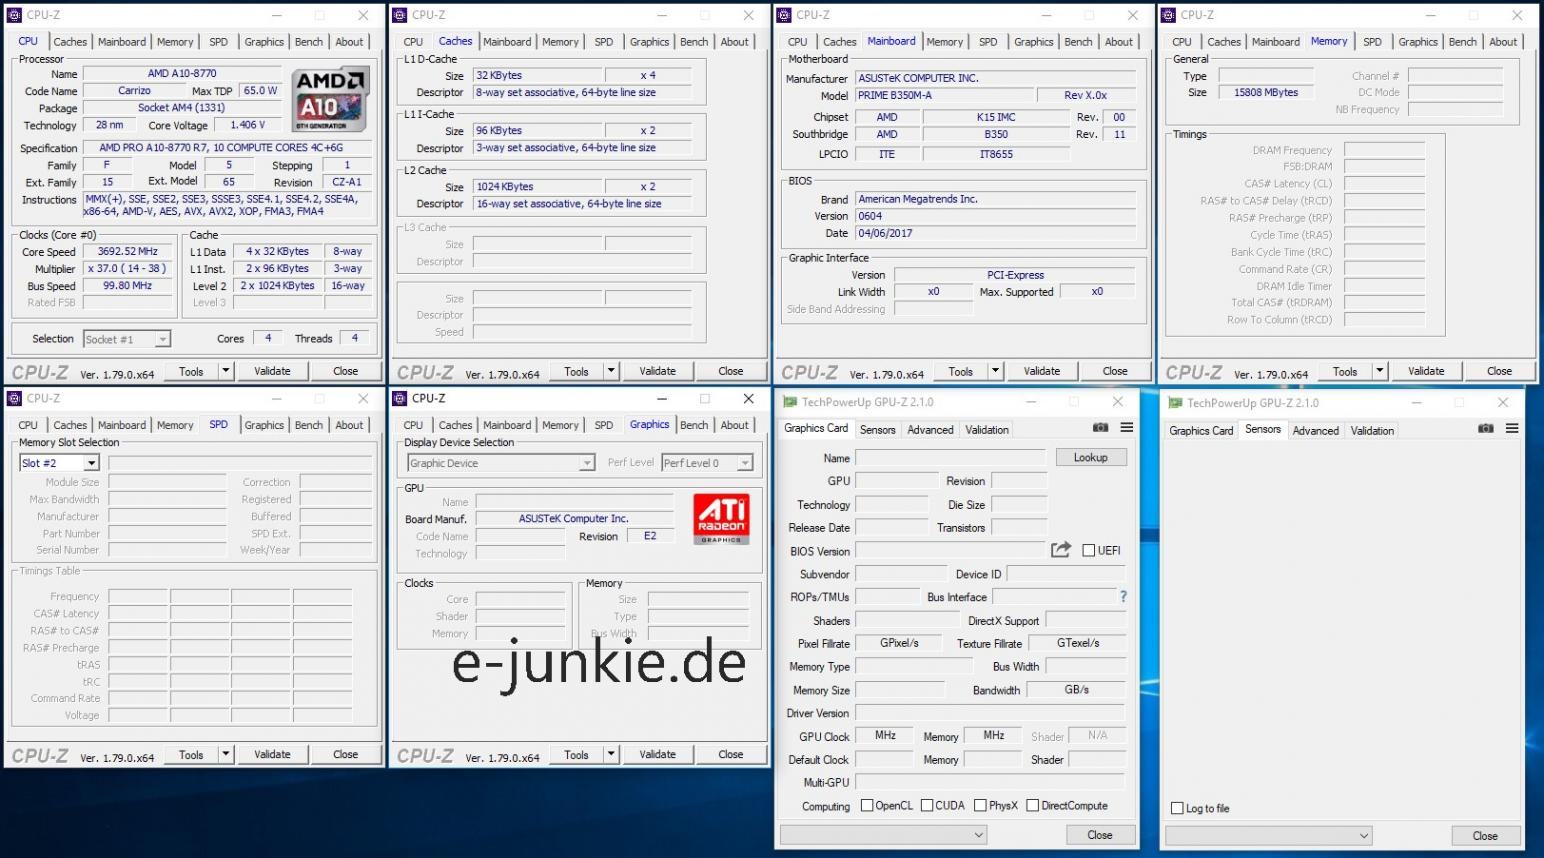Image resolution: width=1544 pixels, height=858 pixels.
Task: Tick the OpenCL computing checkbox
Action: [867, 805]
